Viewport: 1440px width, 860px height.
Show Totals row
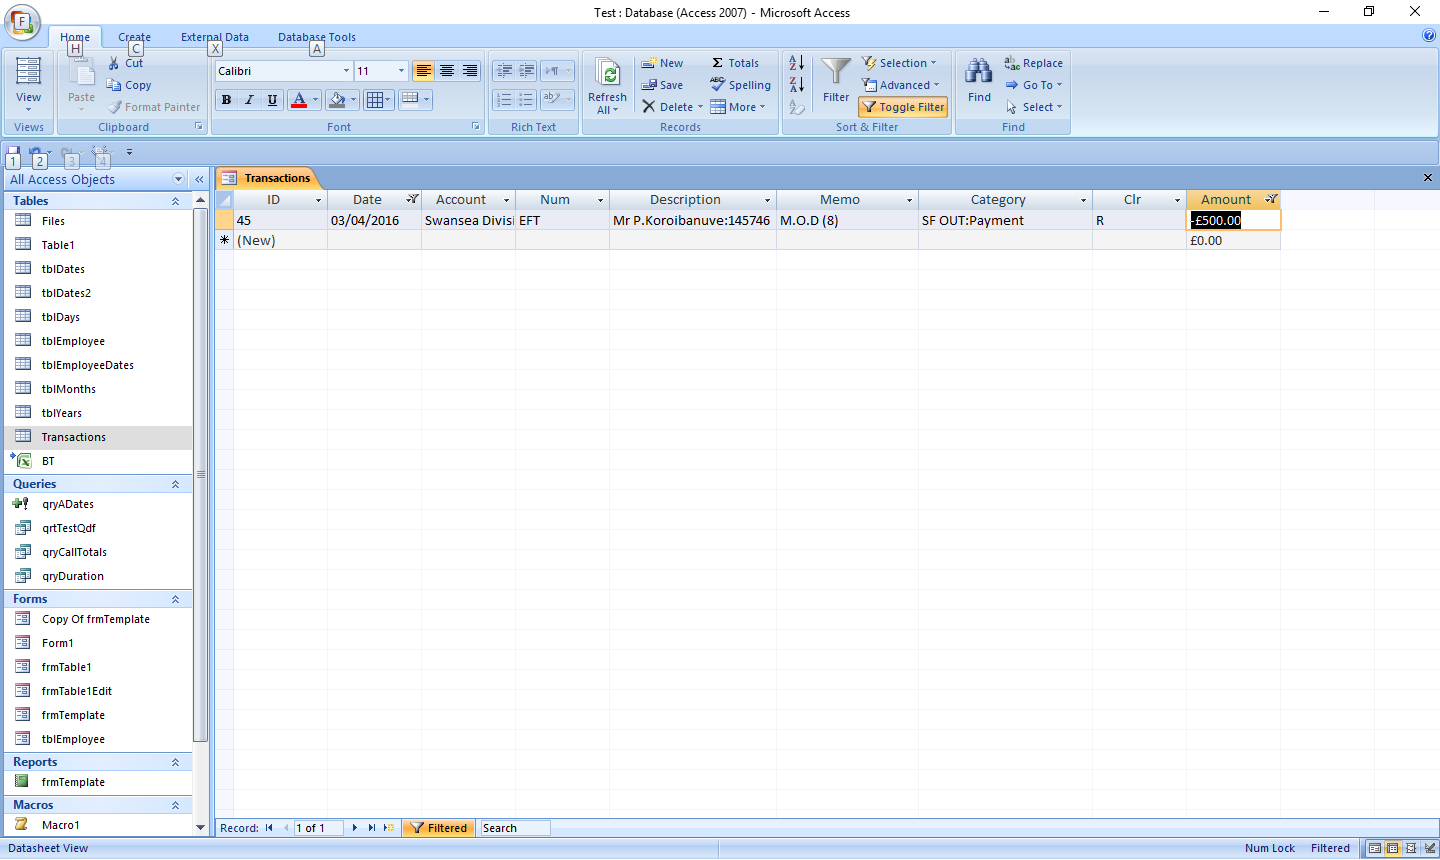pyautogui.click(x=735, y=63)
